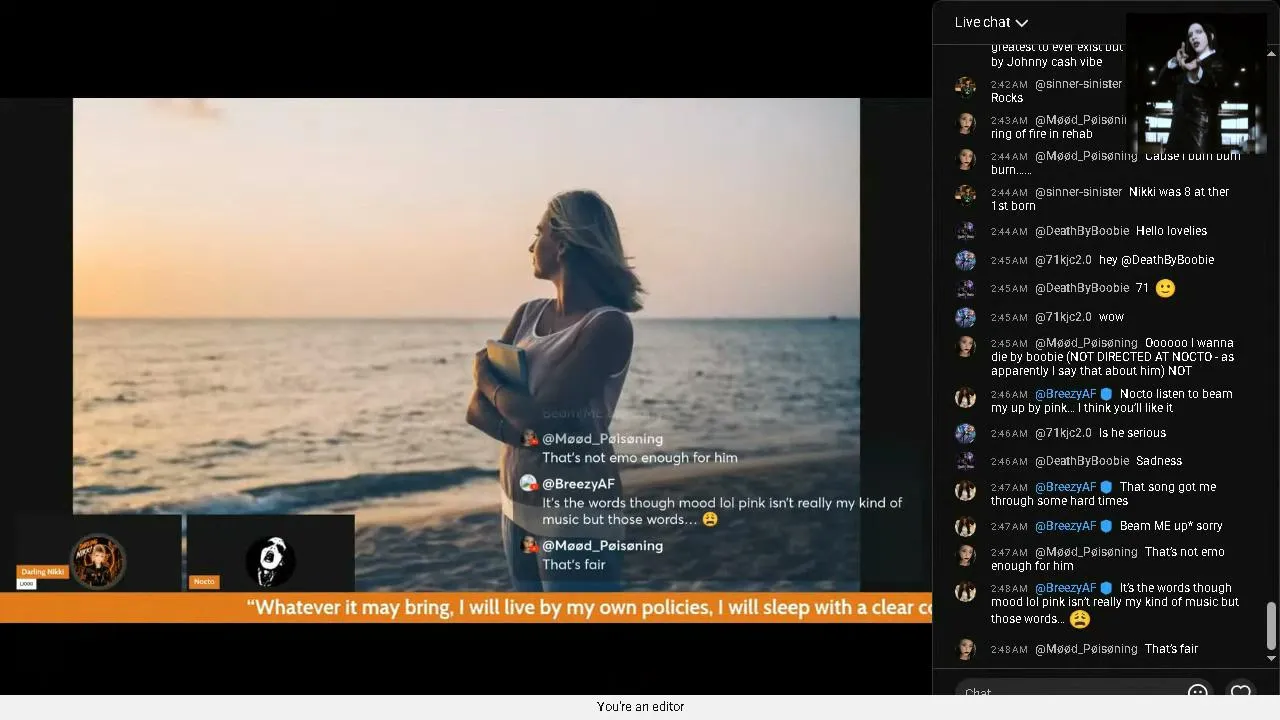Click avatar beside the 'Sadness' message
Image resolution: width=1280 pixels, height=720 pixels.
pos(965,461)
